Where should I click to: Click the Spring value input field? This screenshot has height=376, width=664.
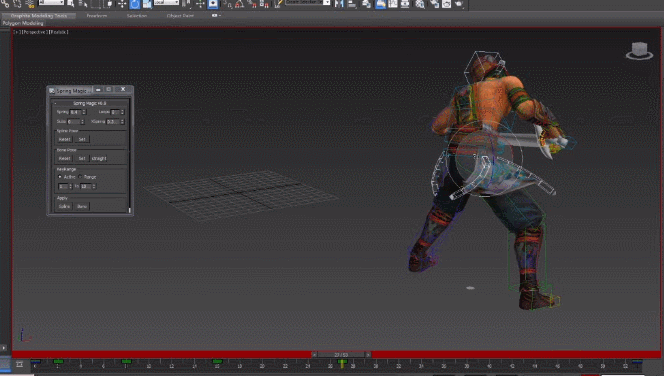75,112
